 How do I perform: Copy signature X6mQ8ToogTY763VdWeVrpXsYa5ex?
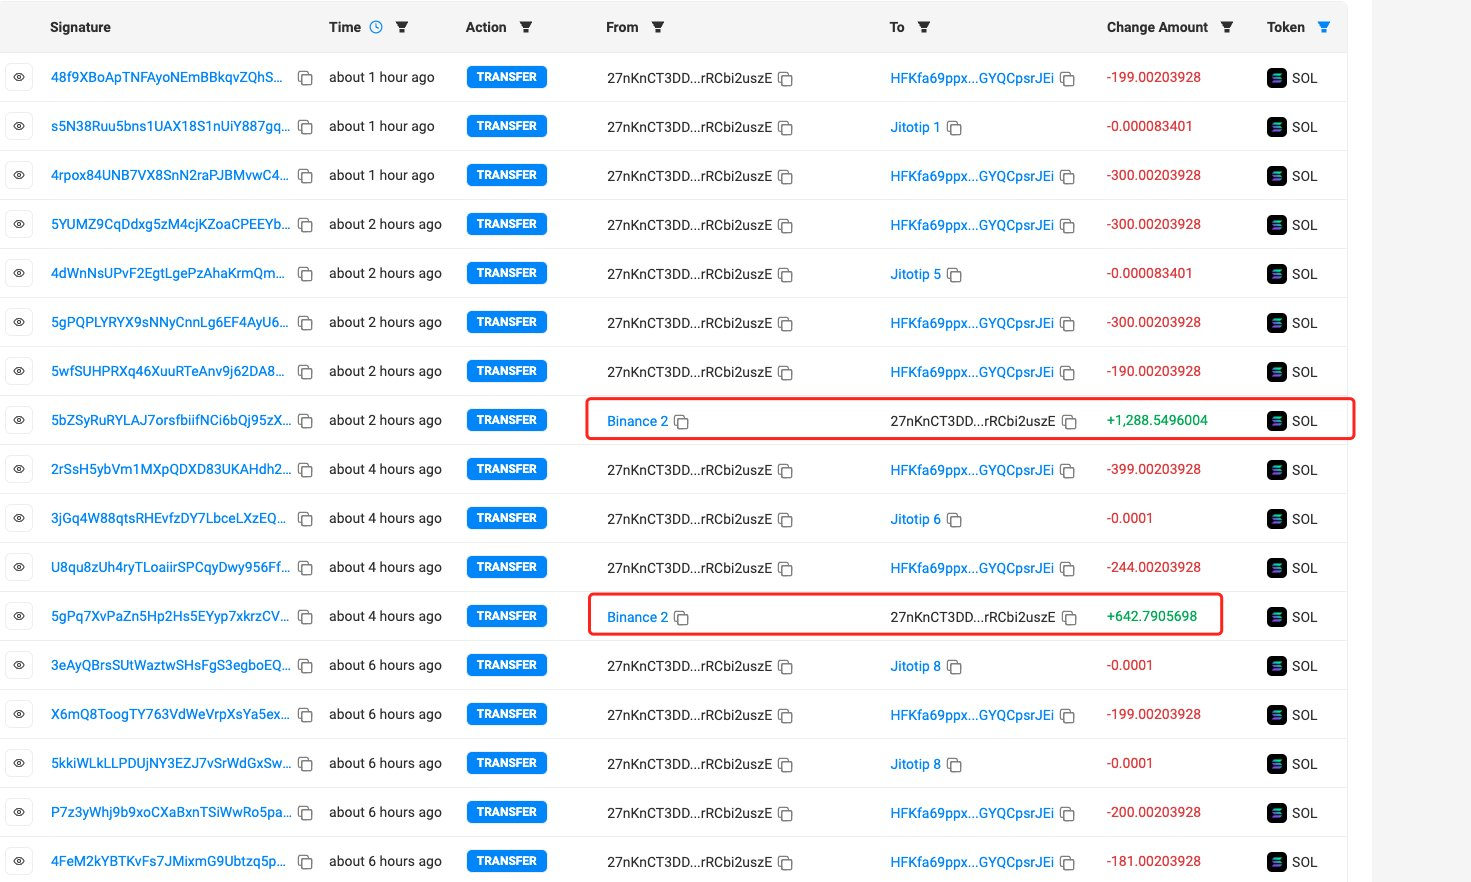coord(306,715)
